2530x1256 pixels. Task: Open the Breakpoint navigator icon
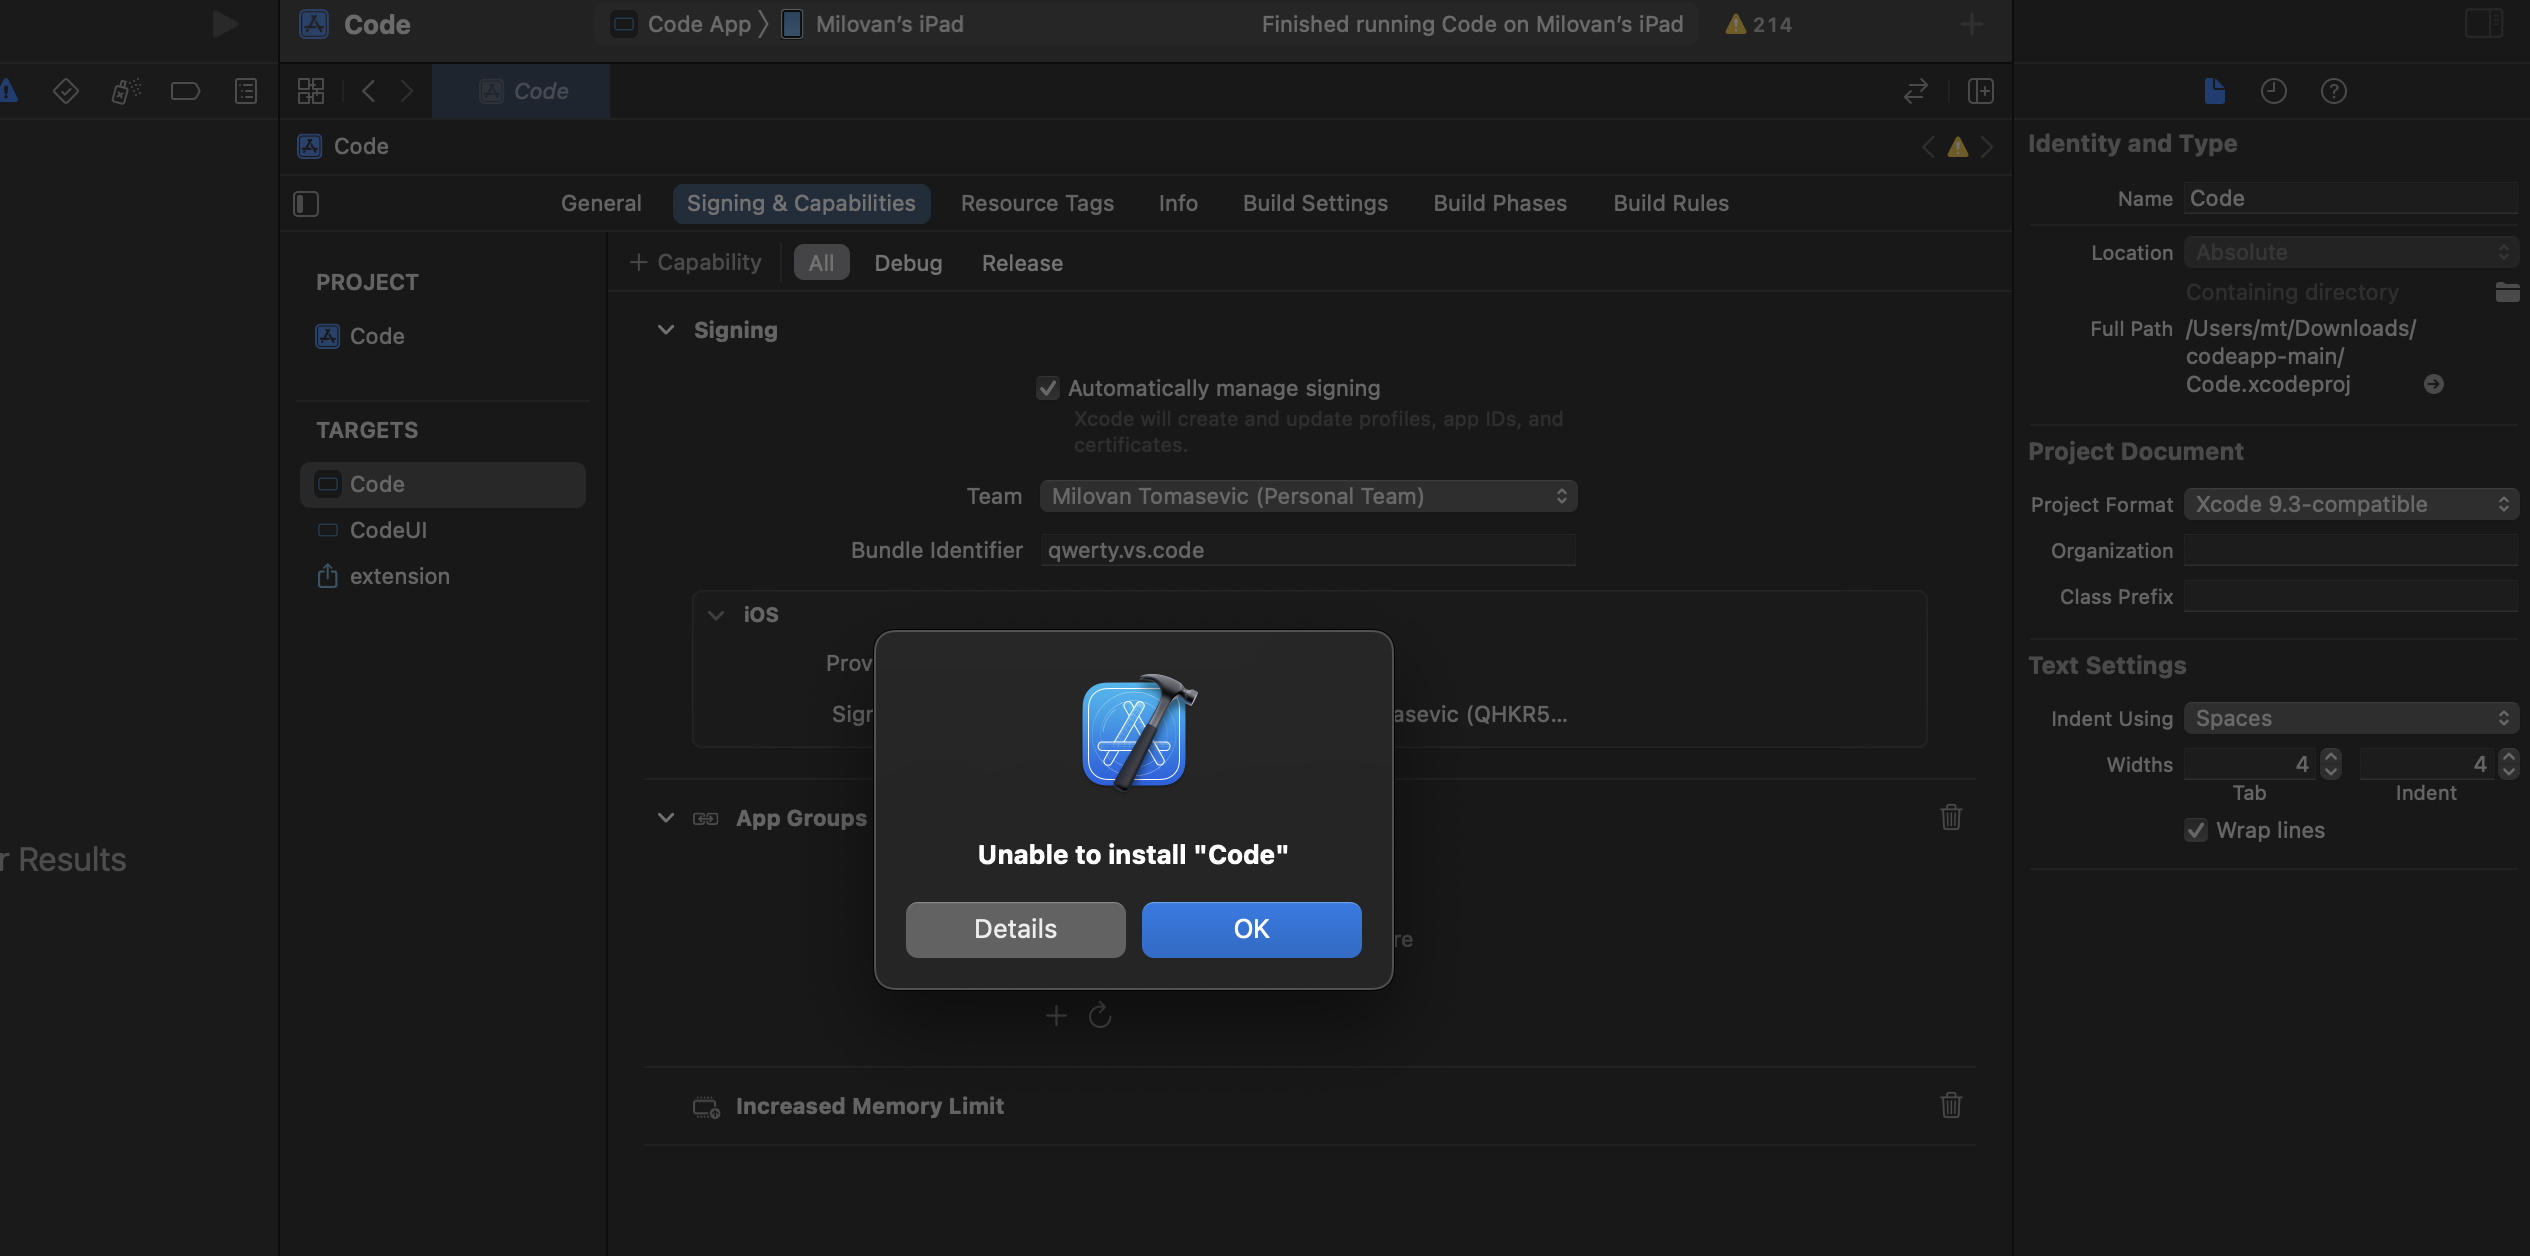(185, 91)
